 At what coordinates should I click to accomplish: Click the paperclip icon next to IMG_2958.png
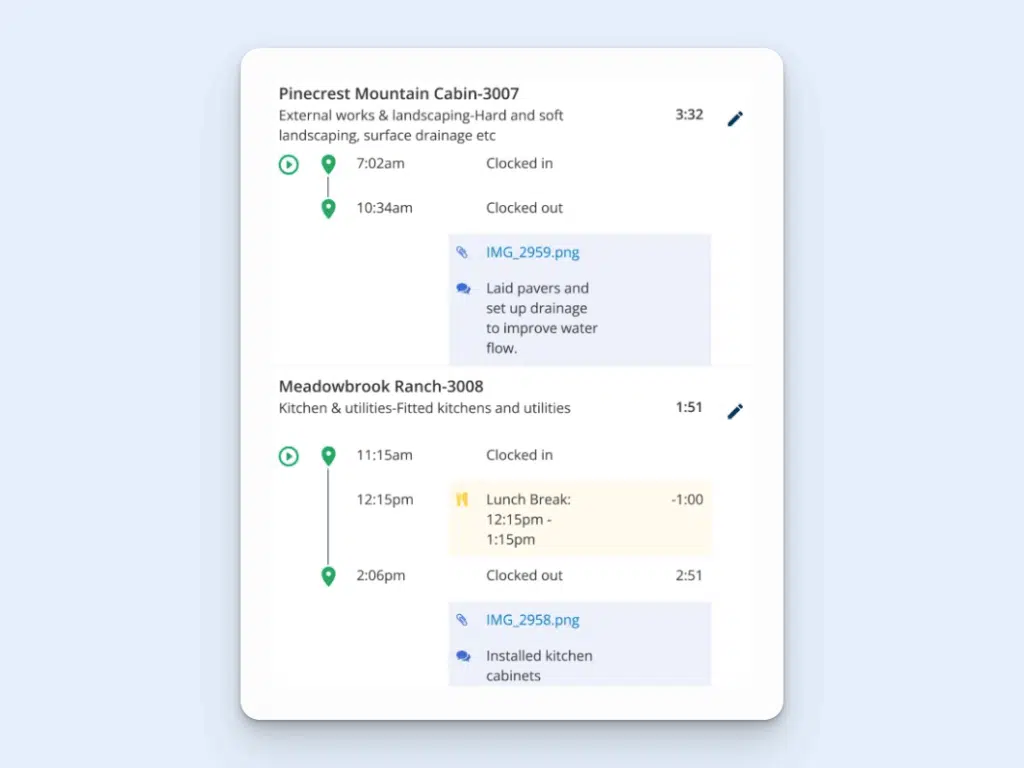(x=462, y=620)
